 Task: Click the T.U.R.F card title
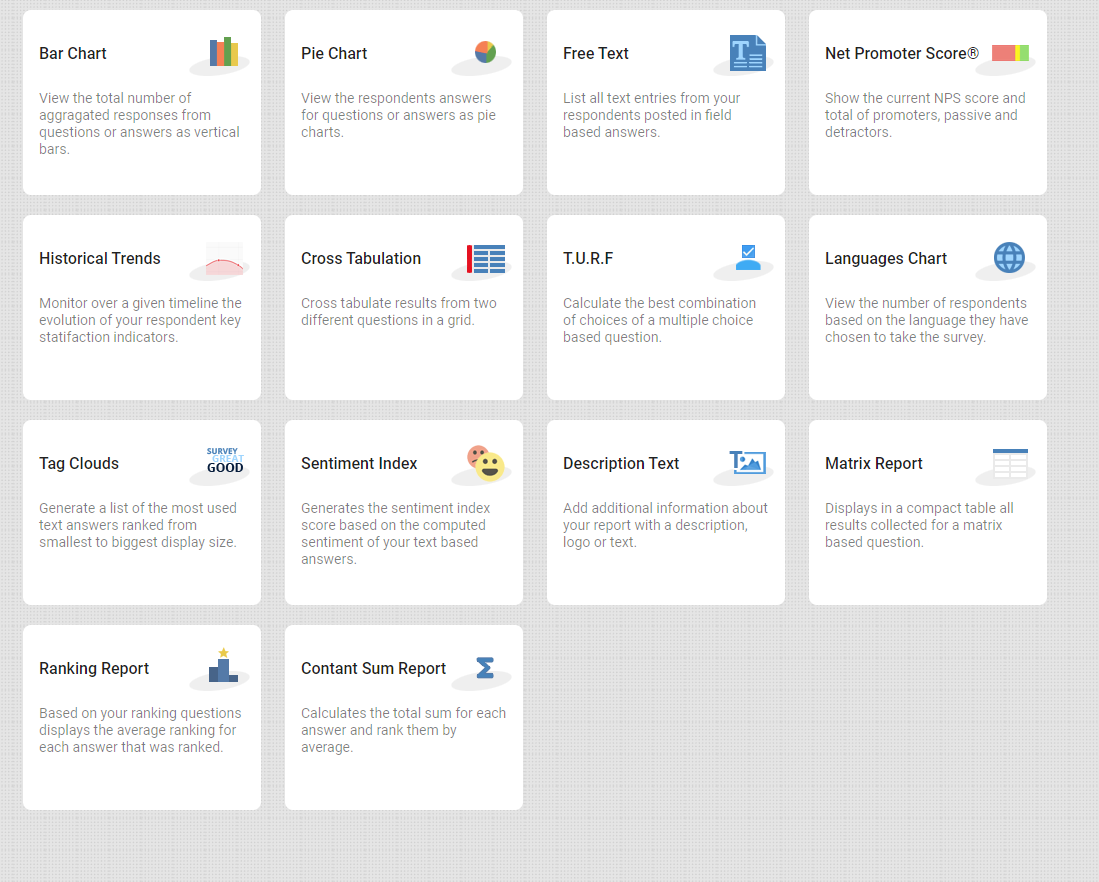[x=588, y=259]
